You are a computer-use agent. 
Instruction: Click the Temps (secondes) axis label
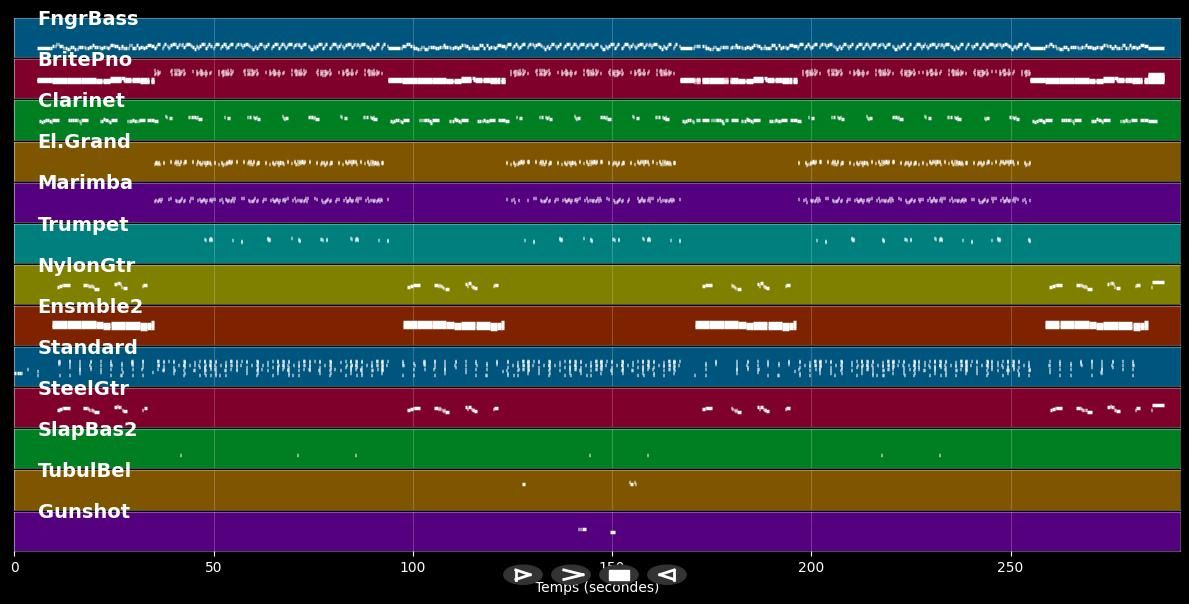pos(596,588)
